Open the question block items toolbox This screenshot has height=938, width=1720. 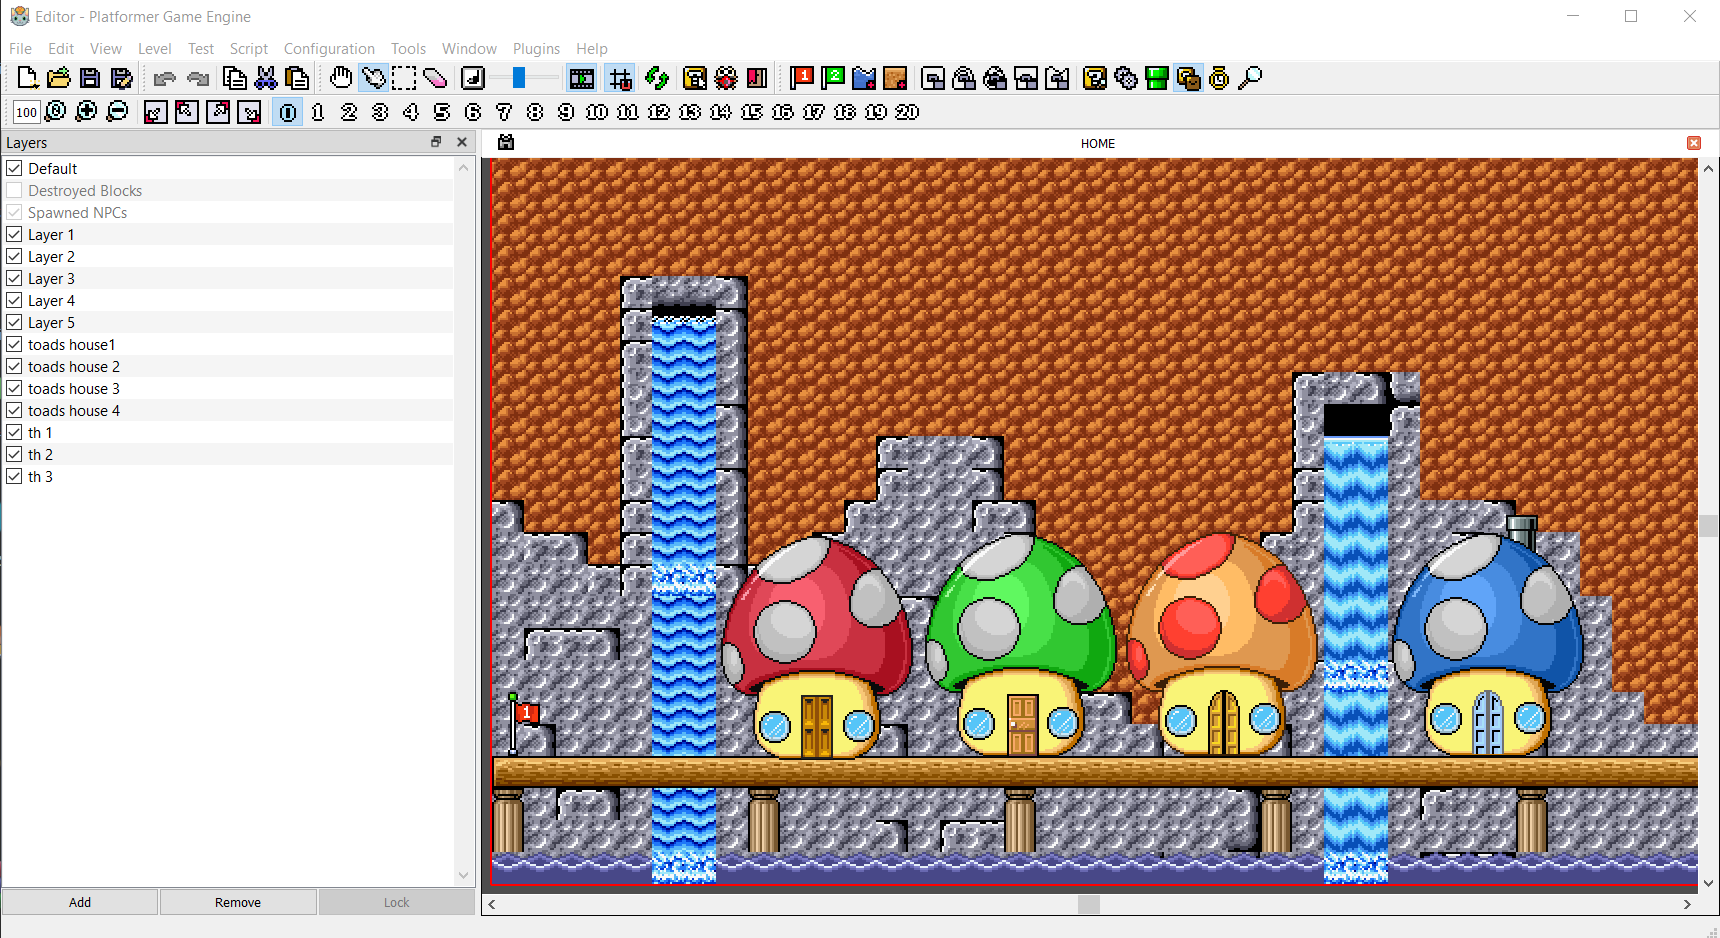[x=1095, y=78]
